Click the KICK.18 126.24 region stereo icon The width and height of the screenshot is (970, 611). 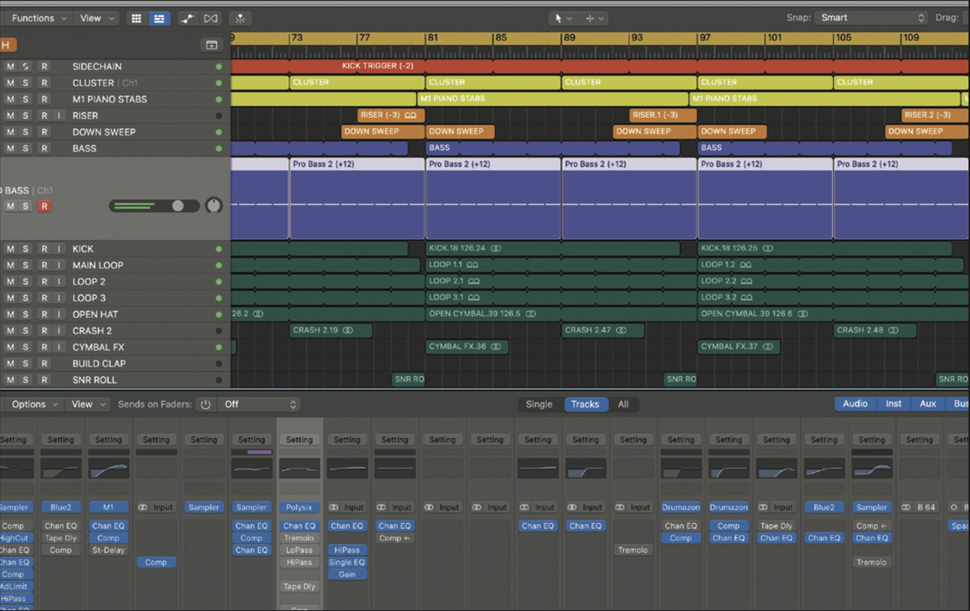click(496, 248)
